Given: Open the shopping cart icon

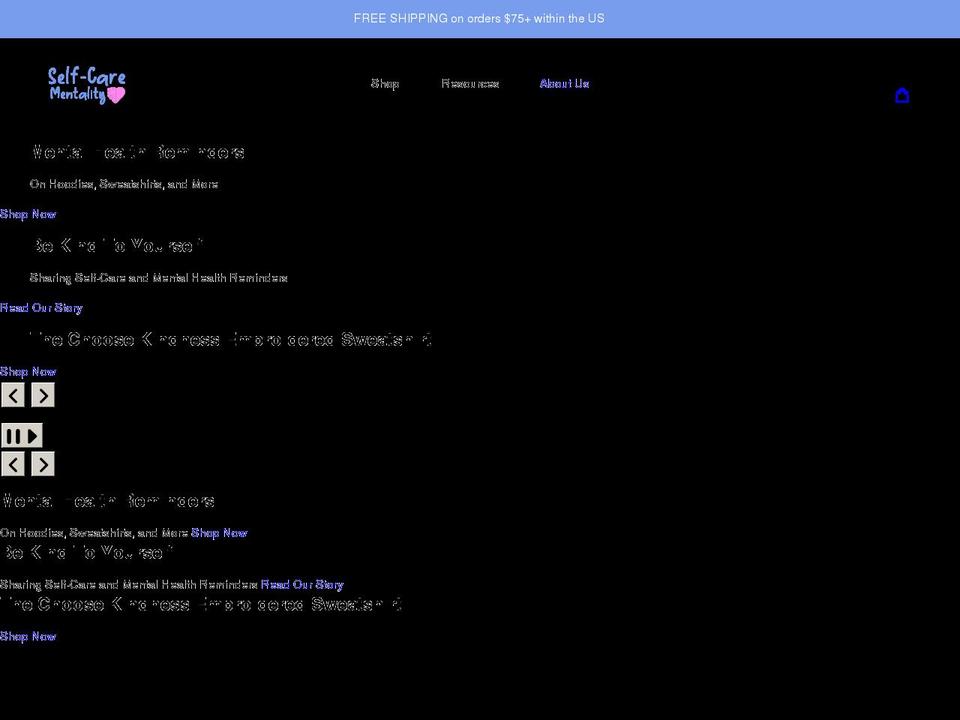Looking at the screenshot, I should pyautogui.click(x=903, y=95).
